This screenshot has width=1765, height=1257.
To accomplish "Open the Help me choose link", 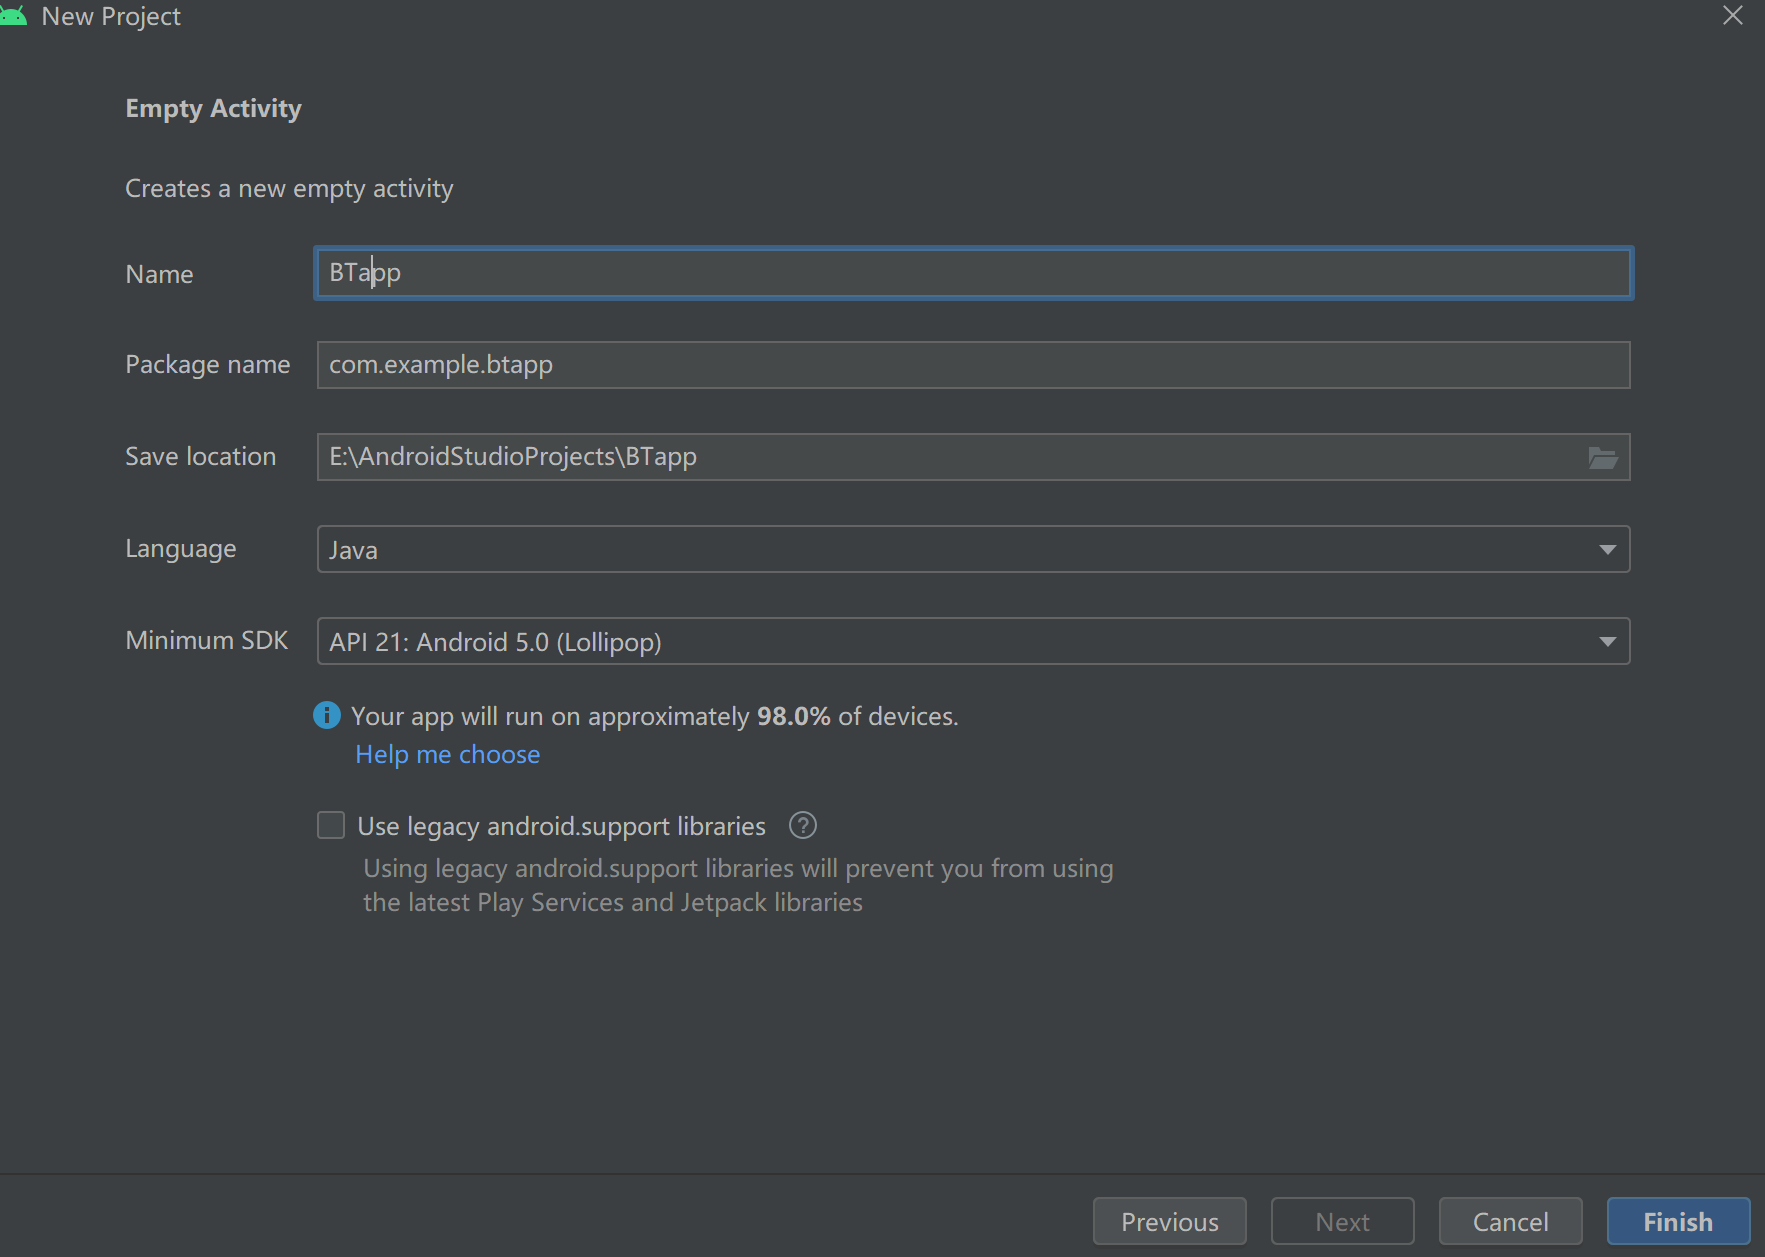I will [448, 754].
